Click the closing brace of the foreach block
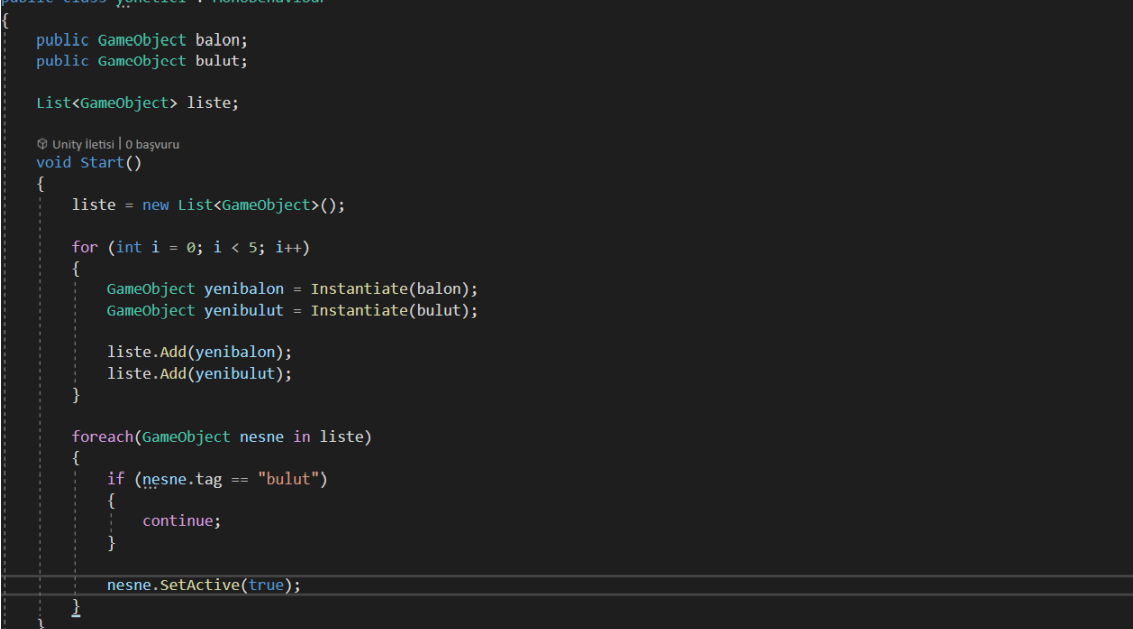Image resolution: width=1133 pixels, height=629 pixels. [76, 607]
